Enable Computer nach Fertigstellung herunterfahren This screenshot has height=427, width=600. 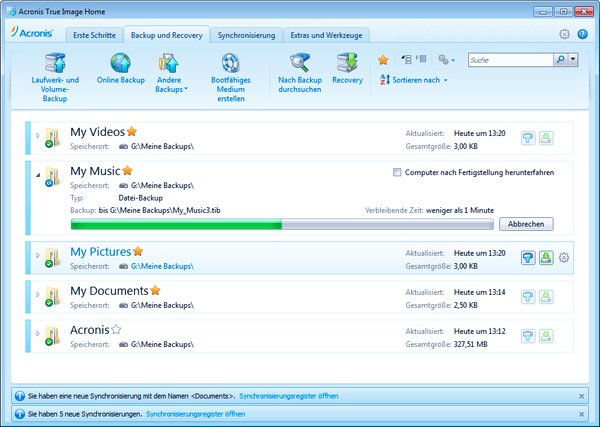point(398,173)
